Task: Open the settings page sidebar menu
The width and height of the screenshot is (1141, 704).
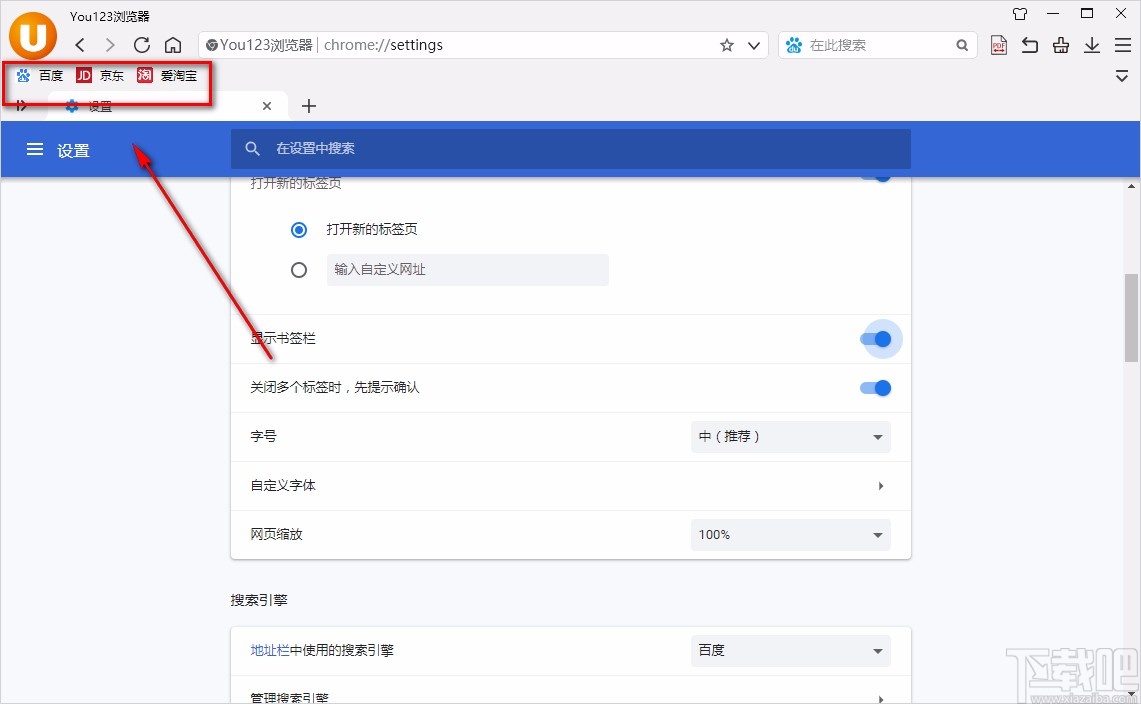Action: (x=35, y=149)
